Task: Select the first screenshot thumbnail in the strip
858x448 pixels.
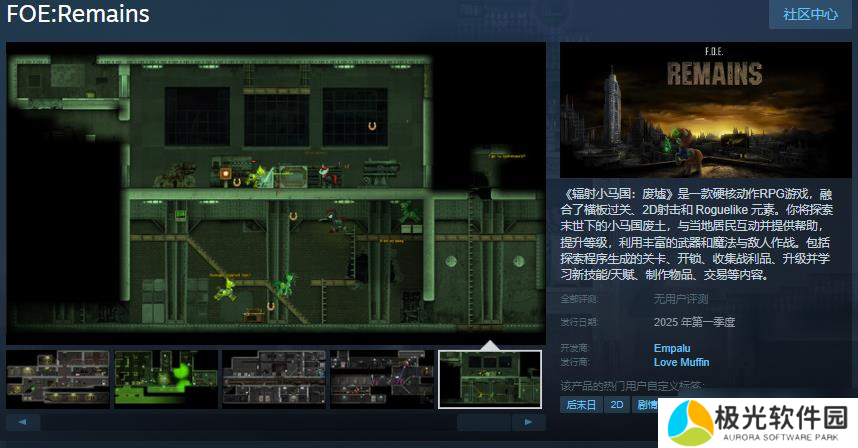Action: pos(57,378)
